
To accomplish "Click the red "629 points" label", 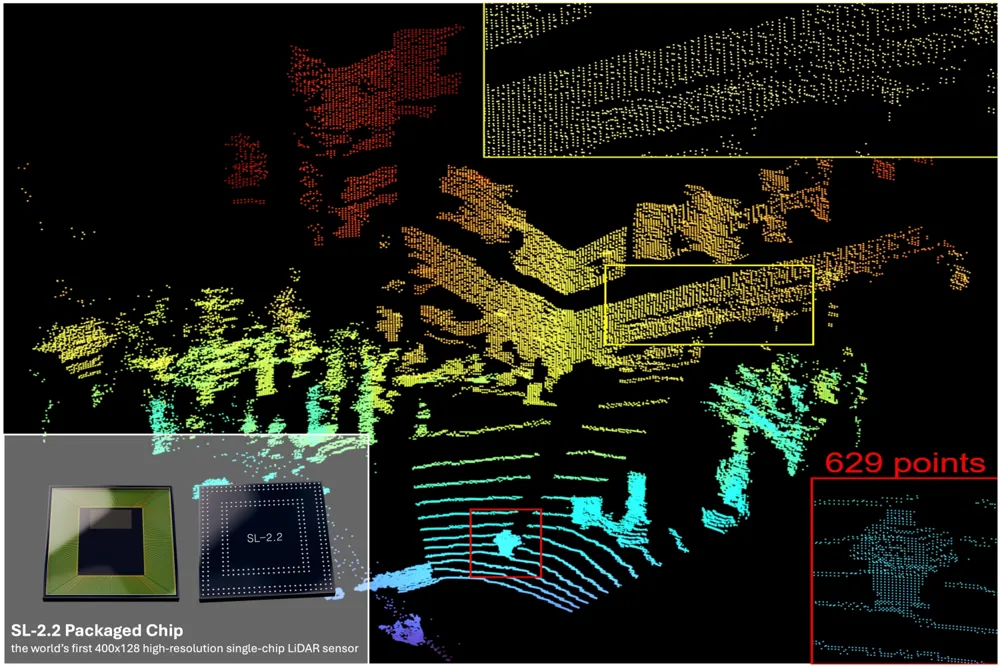I will point(904,464).
